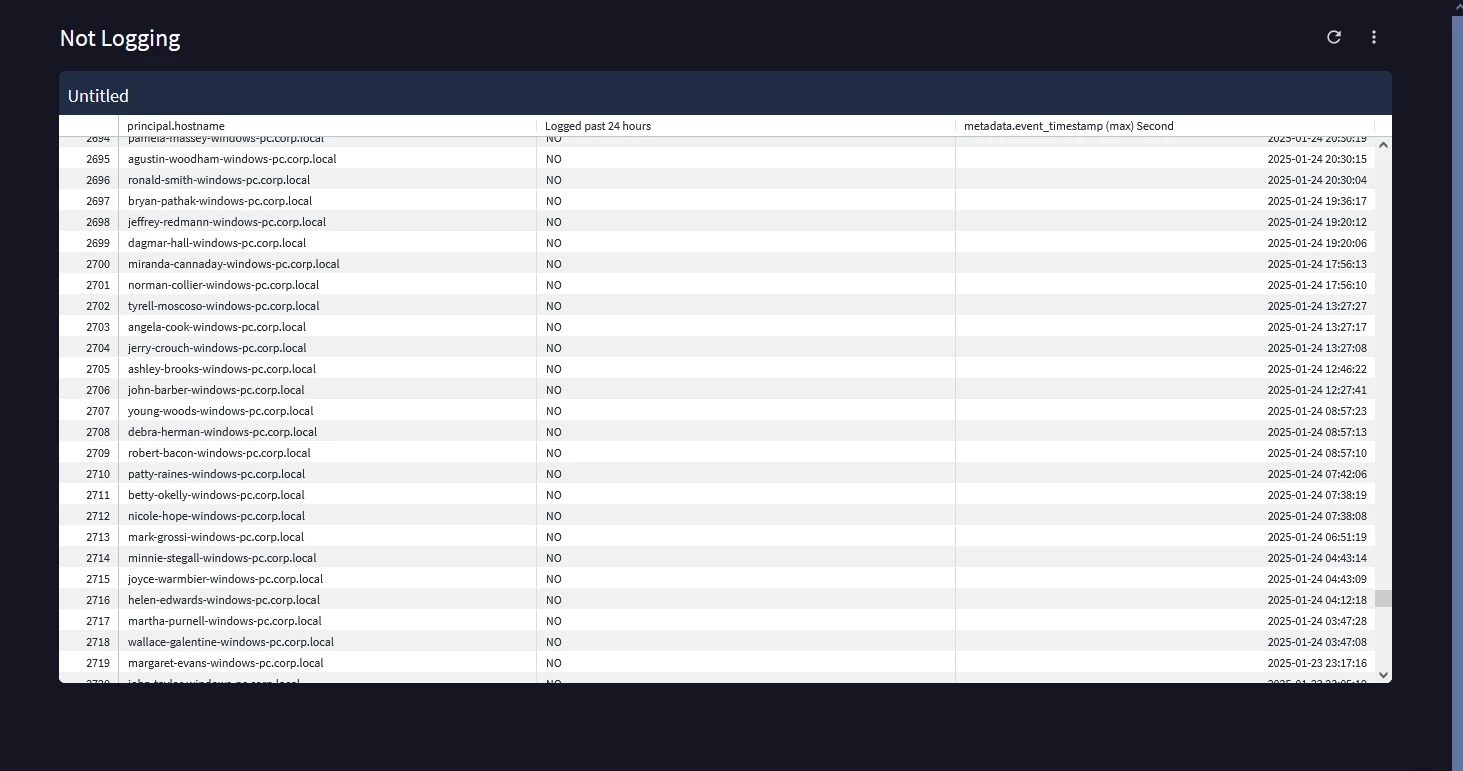Screen dimensions: 1463x771
Task: Click timestamp 2025-01-24 12:46:22
Action: point(1317,369)
